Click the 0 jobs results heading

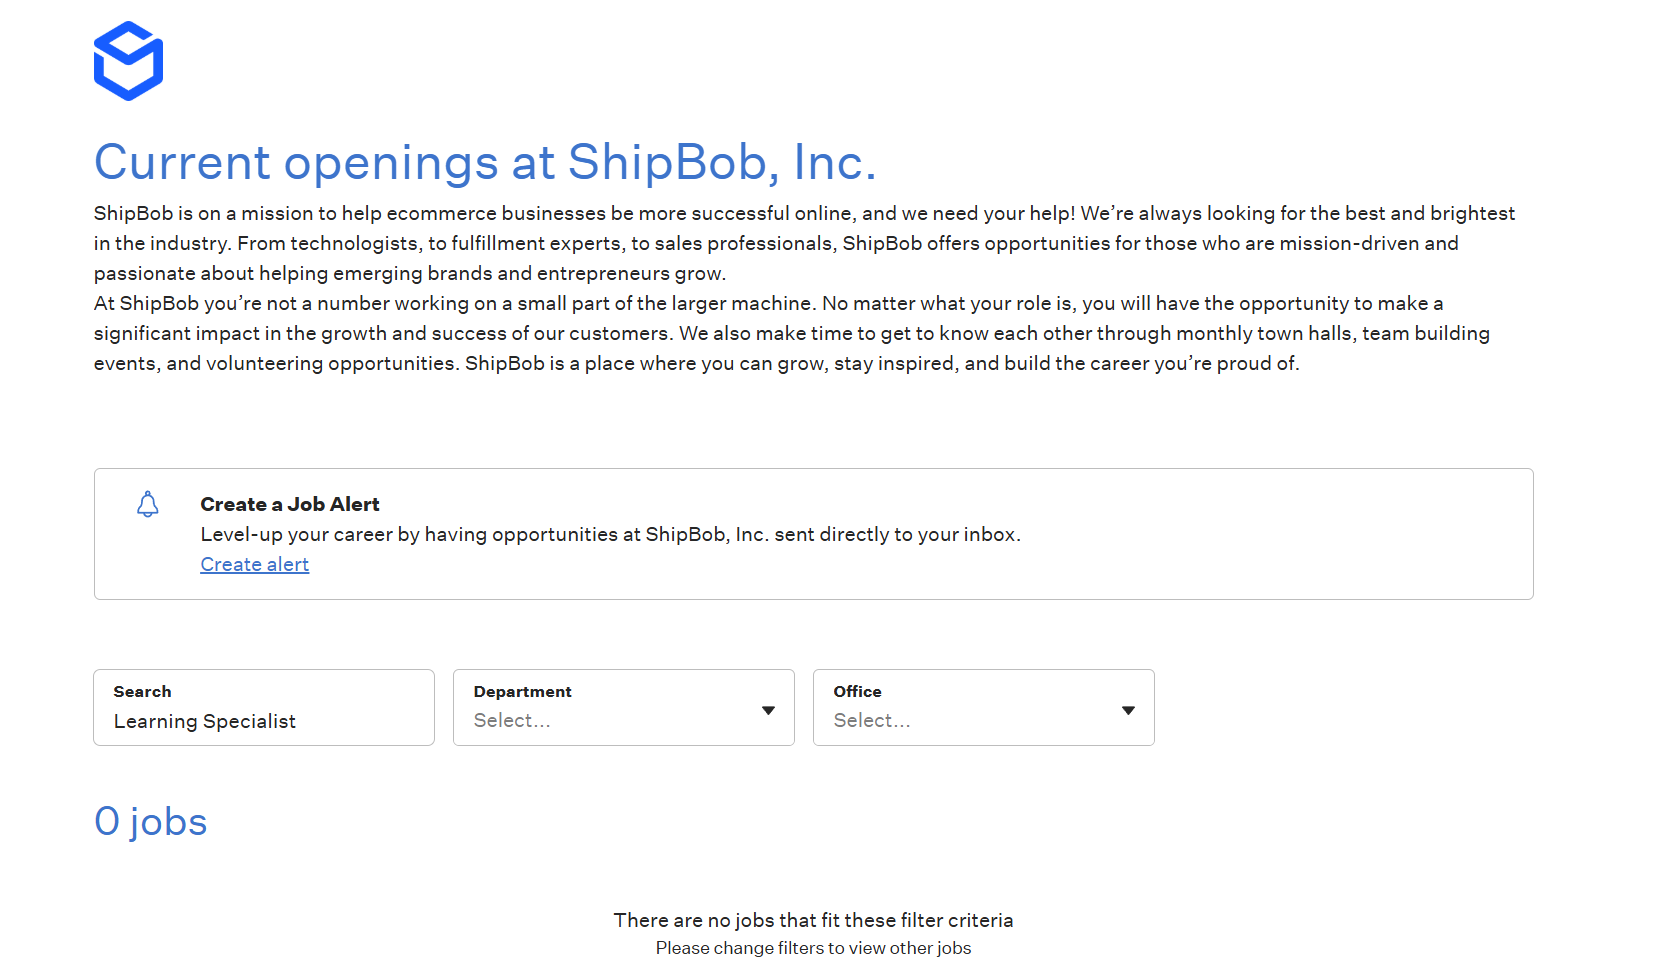click(151, 821)
